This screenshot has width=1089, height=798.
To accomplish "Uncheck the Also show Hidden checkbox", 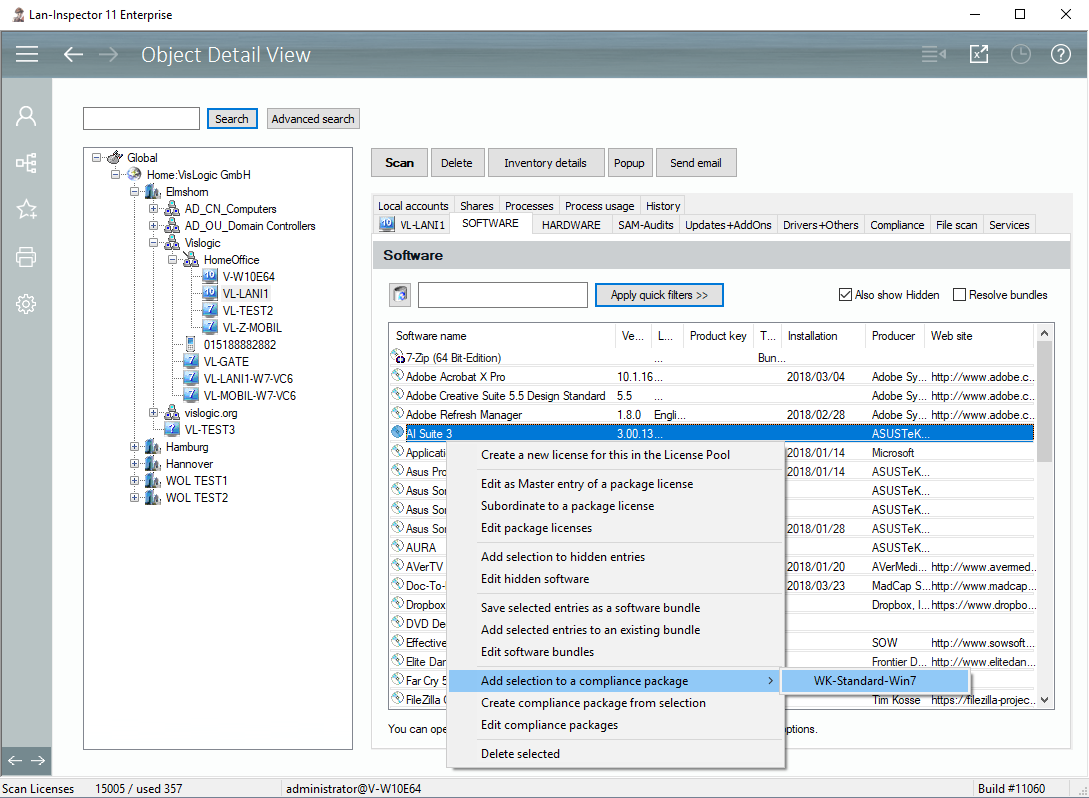I will pos(845,295).
